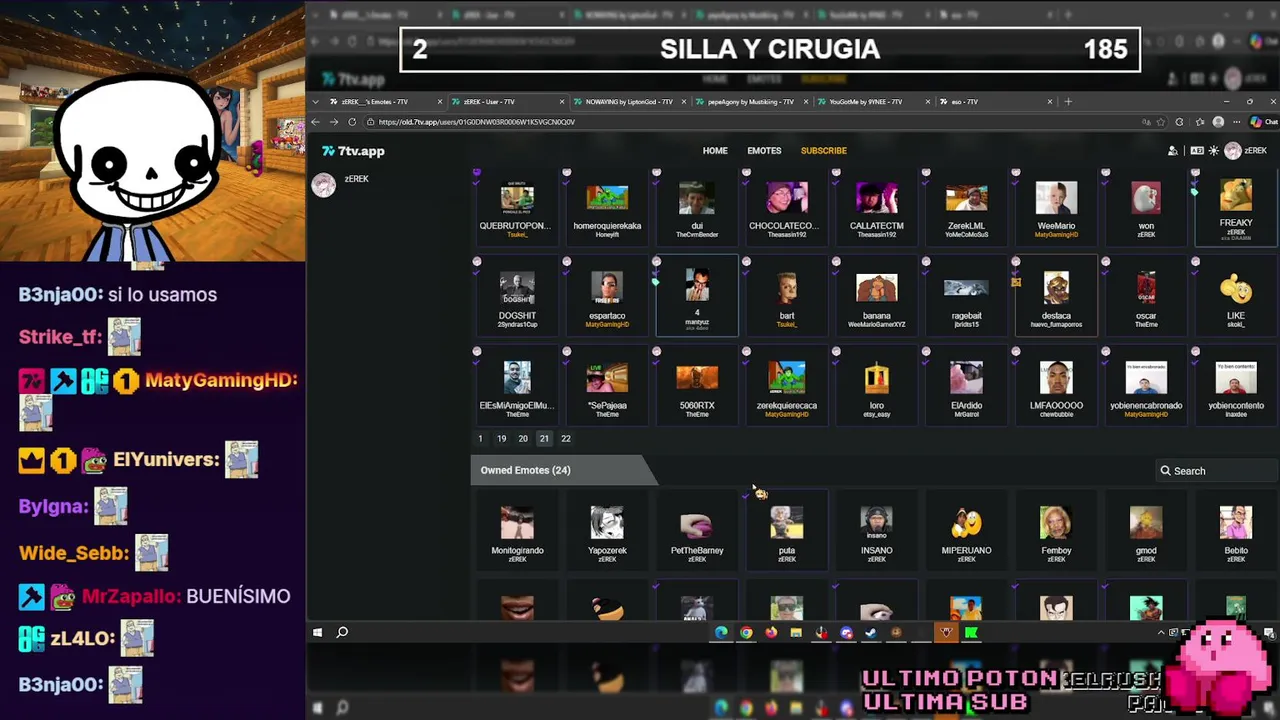Screen dimensions: 1280x720
Task: Switch to the pepeAgony by Mustiking tab
Action: (x=750, y=102)
